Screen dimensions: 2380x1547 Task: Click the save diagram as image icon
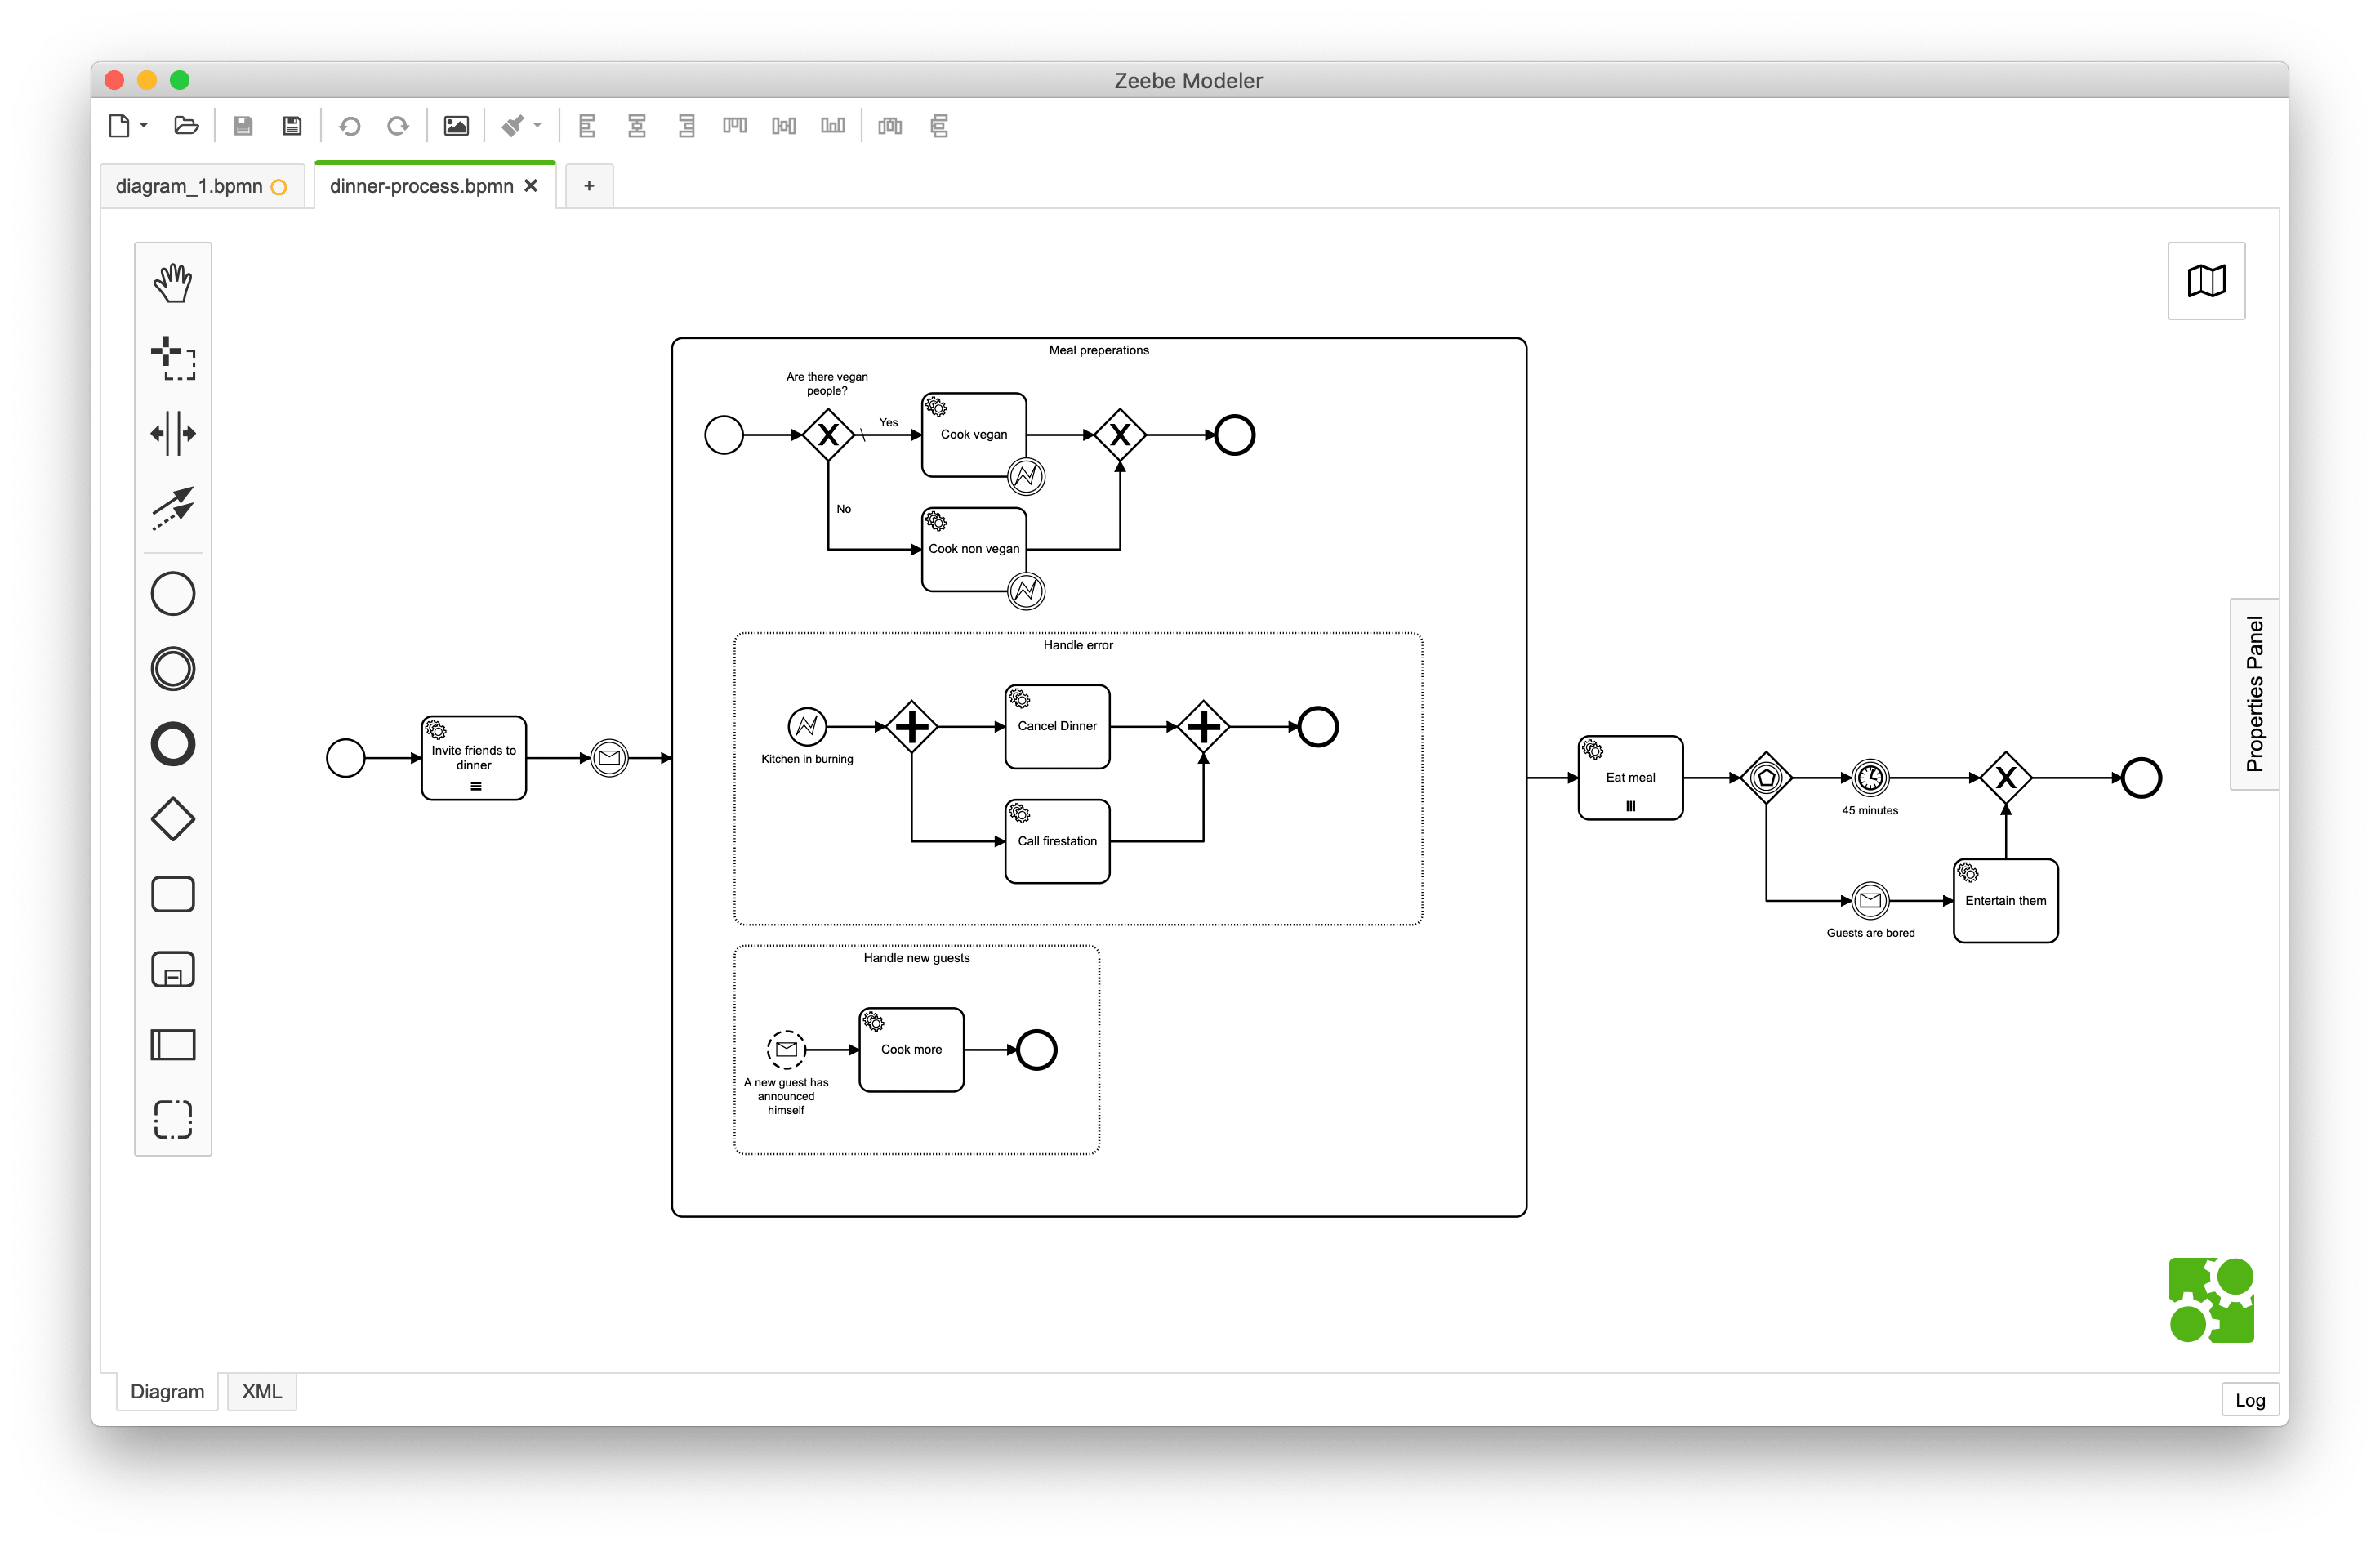(456, 126)
